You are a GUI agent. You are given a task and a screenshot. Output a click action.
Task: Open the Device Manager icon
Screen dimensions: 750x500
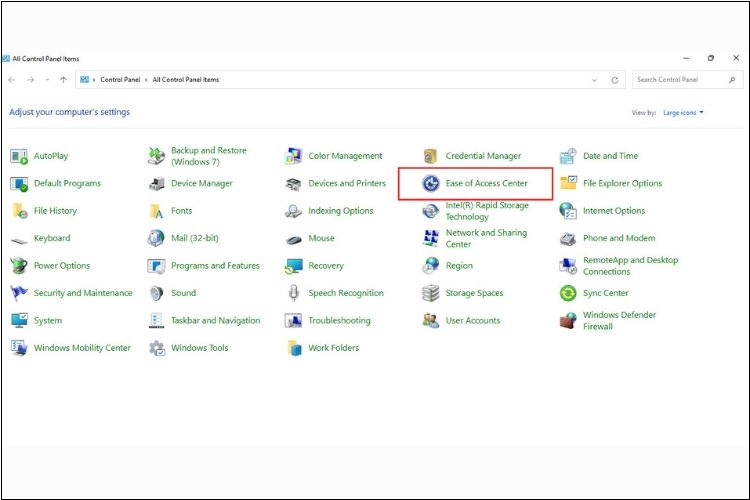tap(156, 184)
